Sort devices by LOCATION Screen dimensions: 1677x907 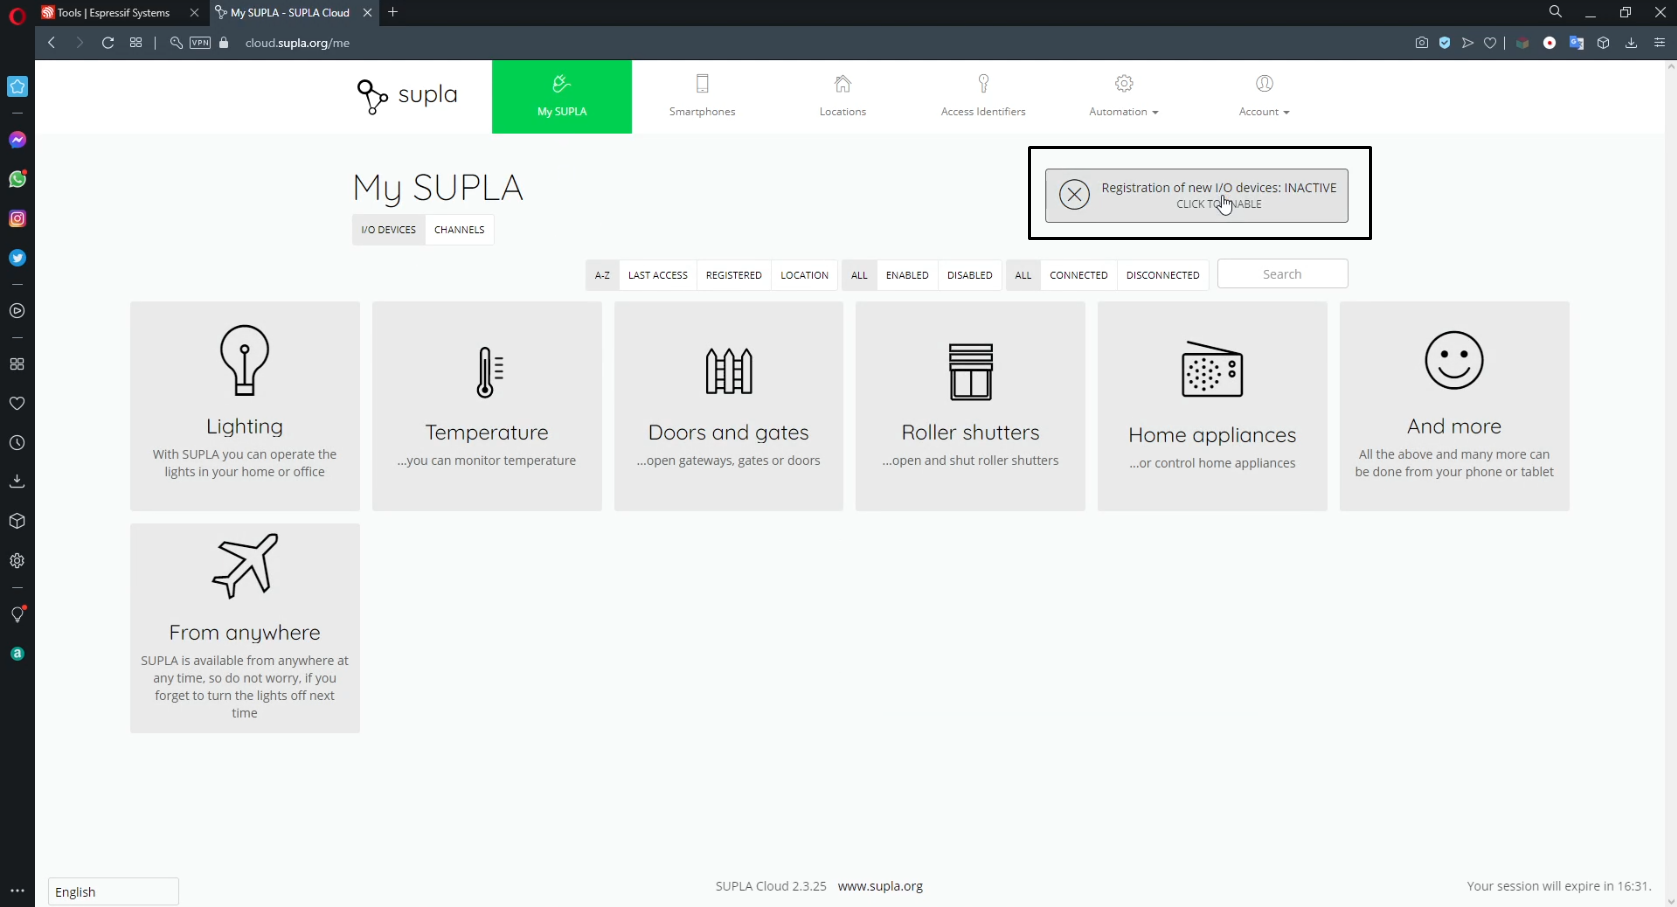pyautogui.click(x=804, y=275)
